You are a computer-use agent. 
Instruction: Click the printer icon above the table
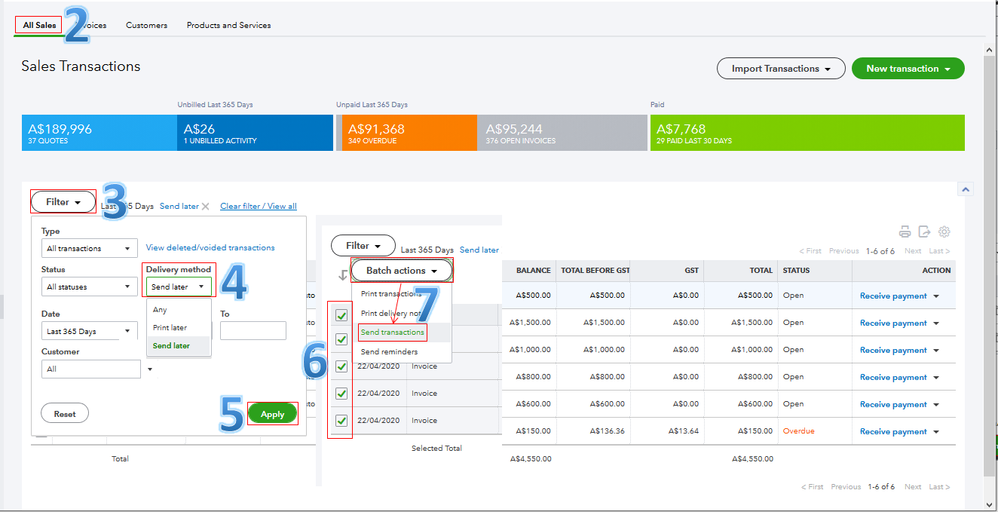pyautogui.click(x=904, y=232)
